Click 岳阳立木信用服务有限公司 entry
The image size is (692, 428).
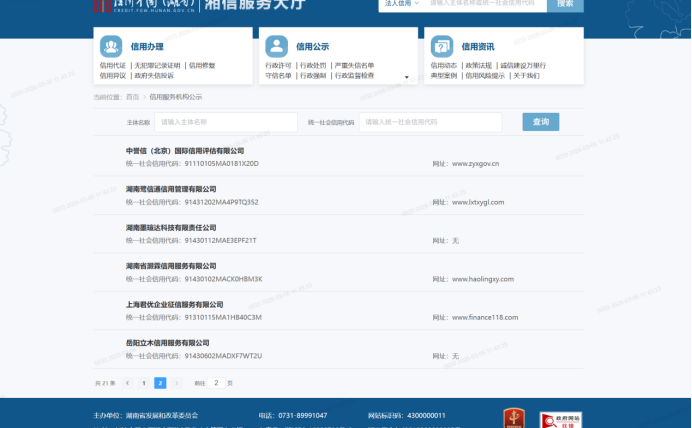tap(167, 343)
